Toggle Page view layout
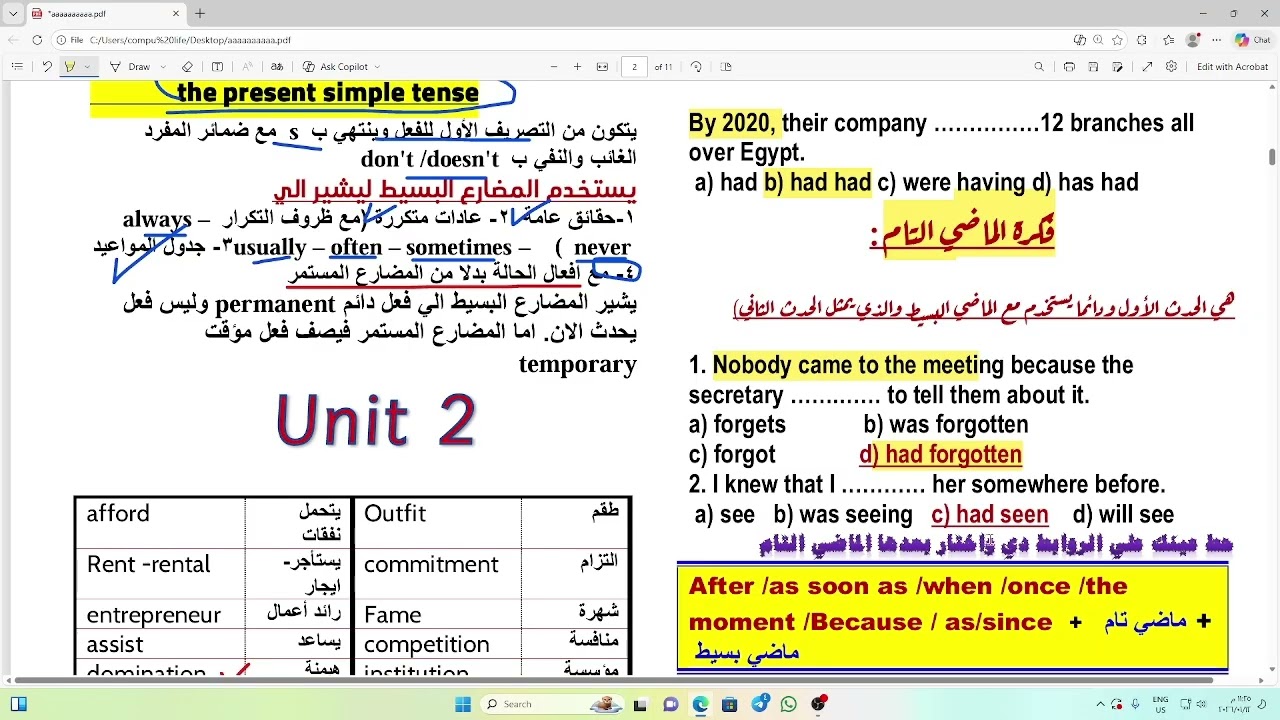This screenshot has height=720, width=1280. coord(727,67)
